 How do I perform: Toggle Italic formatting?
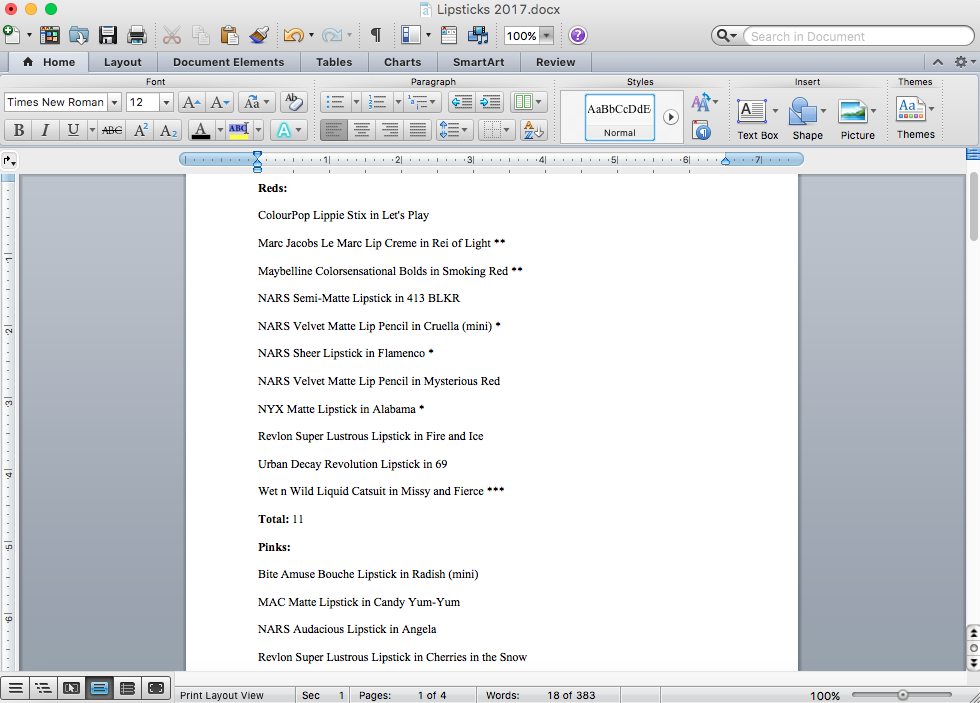46,130
